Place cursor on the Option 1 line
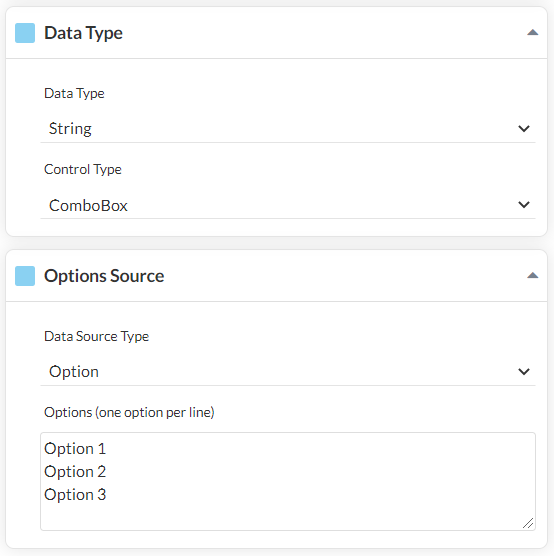This screenshot has height=556, width=554. point(75,449)
